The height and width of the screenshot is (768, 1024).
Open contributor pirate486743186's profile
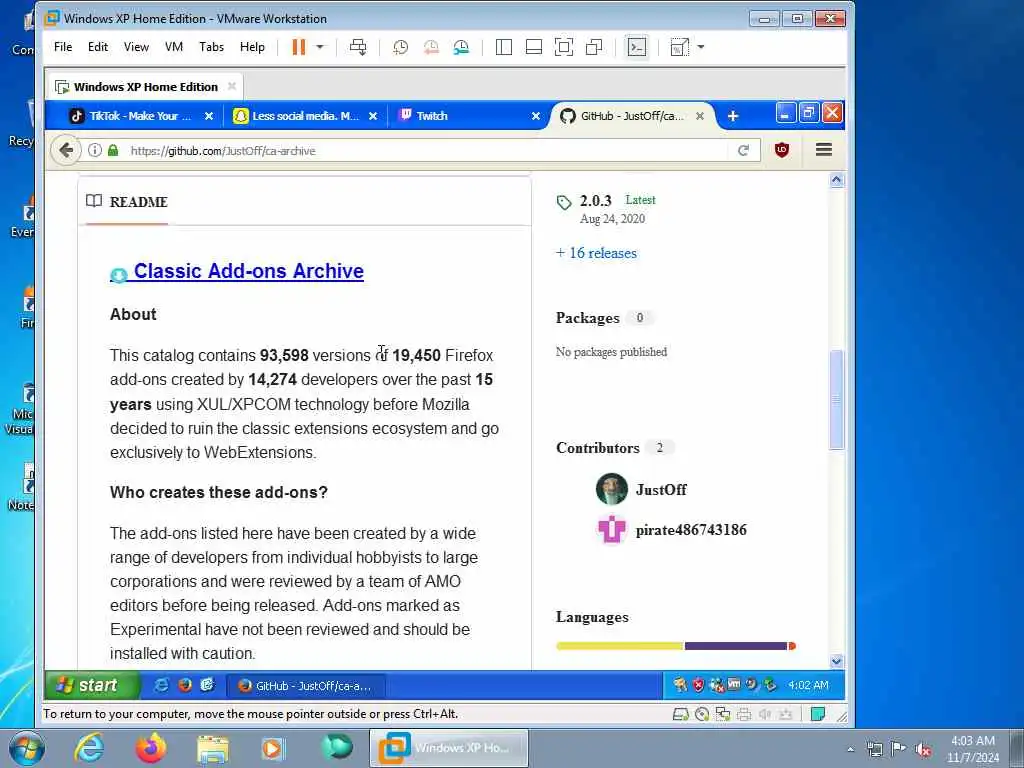click(x=691, y=530)
